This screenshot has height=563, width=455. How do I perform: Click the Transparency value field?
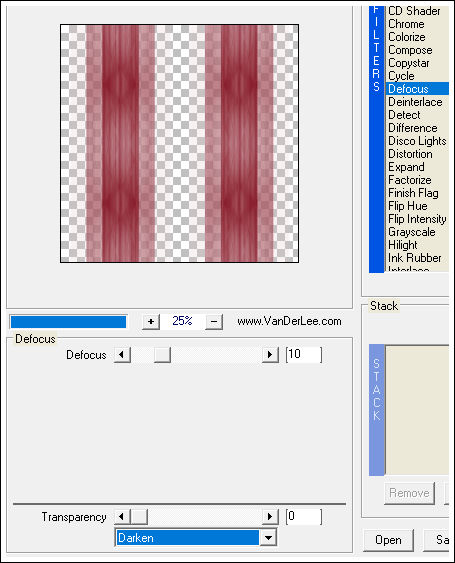(x=304, y=516)
